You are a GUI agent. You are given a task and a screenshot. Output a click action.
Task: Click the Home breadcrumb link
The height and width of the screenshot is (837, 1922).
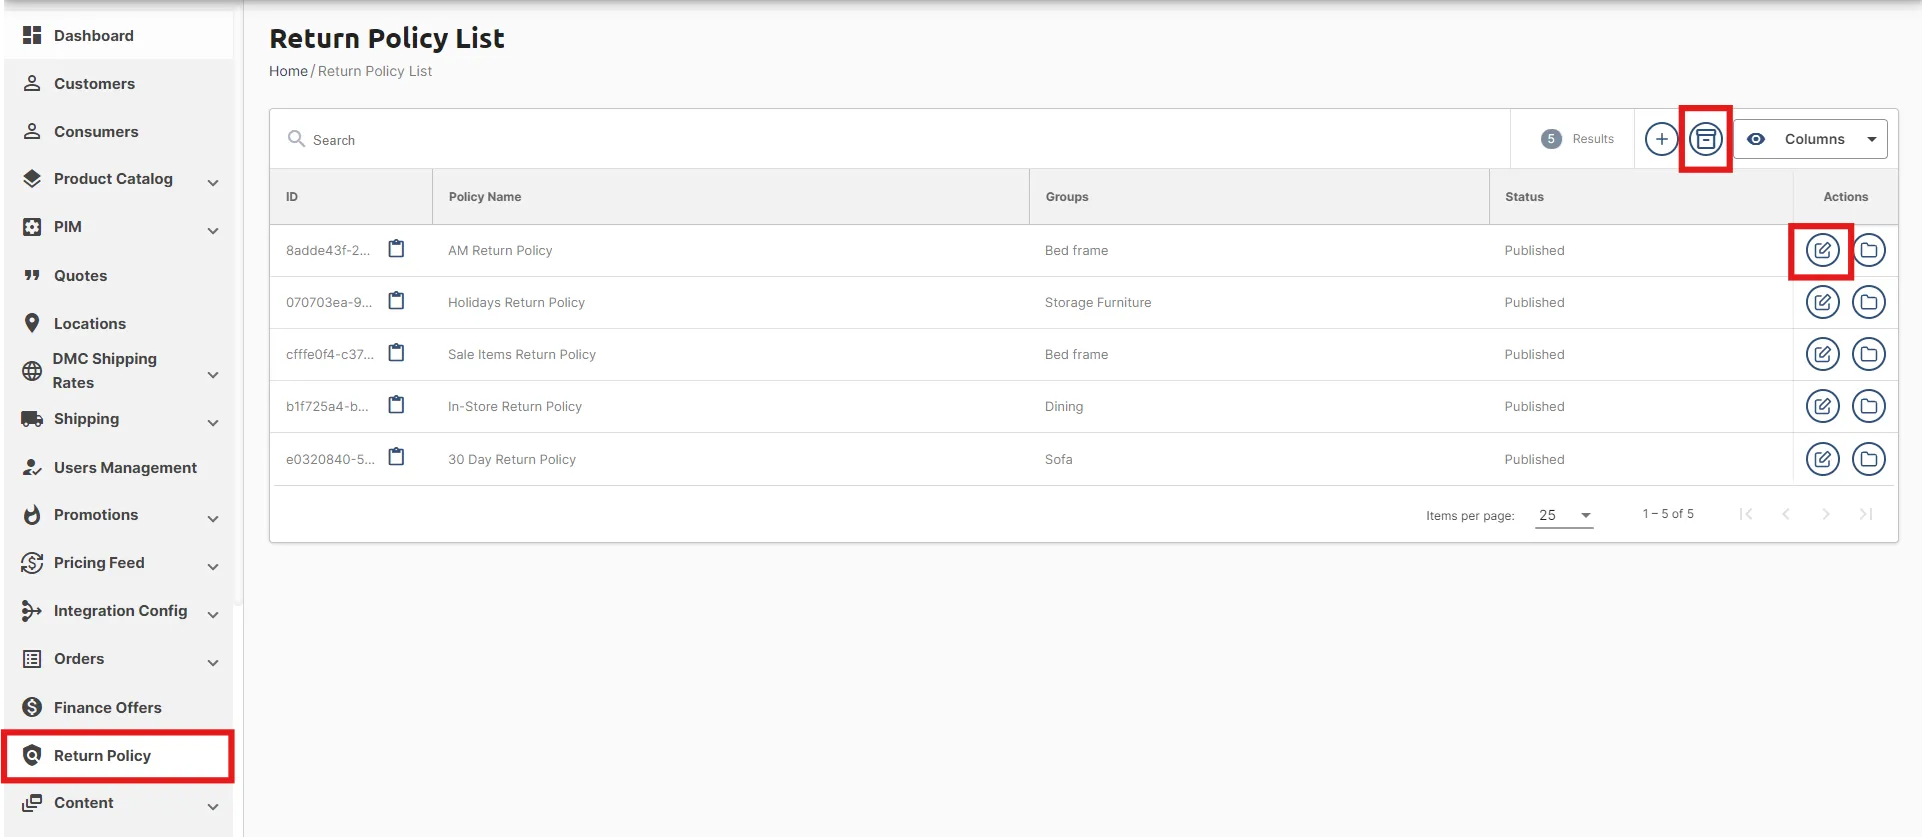click(x=288, y=71)
